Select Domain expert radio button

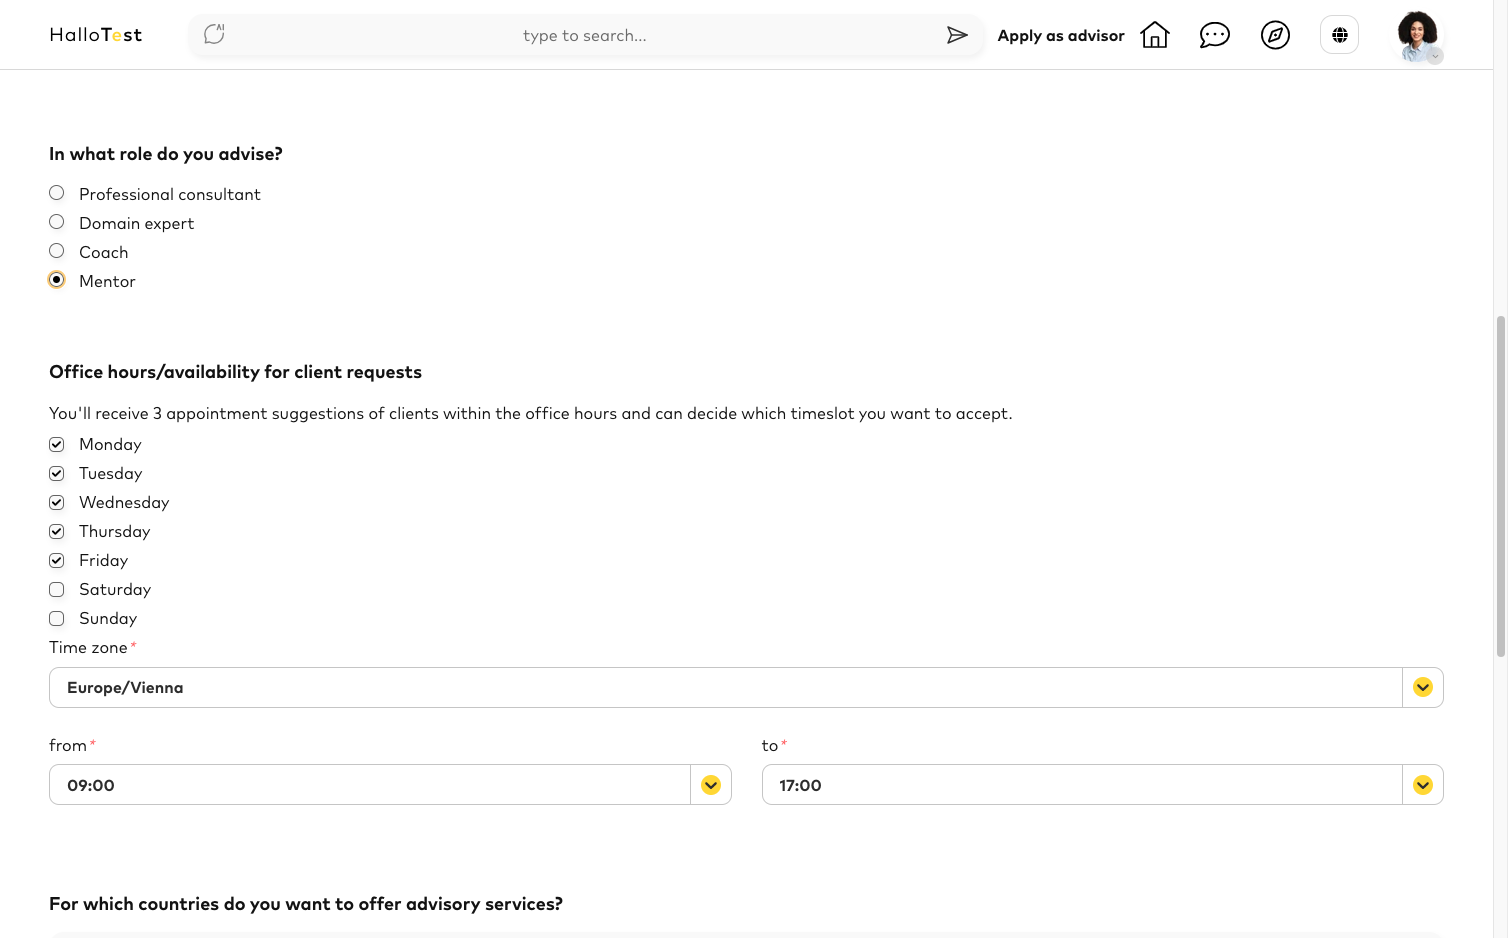(57, 222)
